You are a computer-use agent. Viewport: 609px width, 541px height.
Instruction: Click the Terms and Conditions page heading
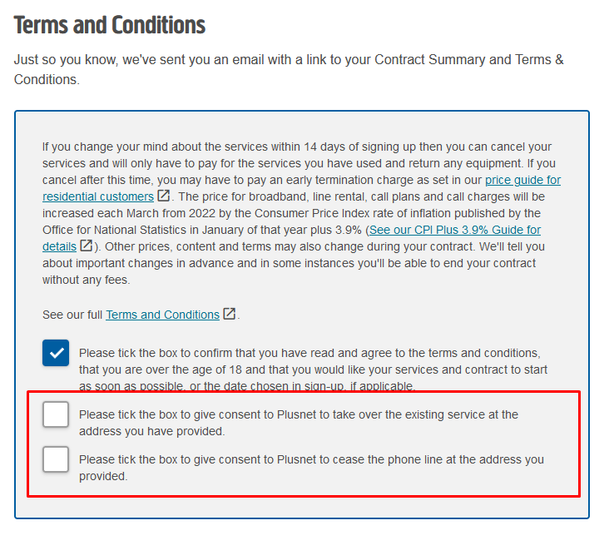click(x=110, y=25)
